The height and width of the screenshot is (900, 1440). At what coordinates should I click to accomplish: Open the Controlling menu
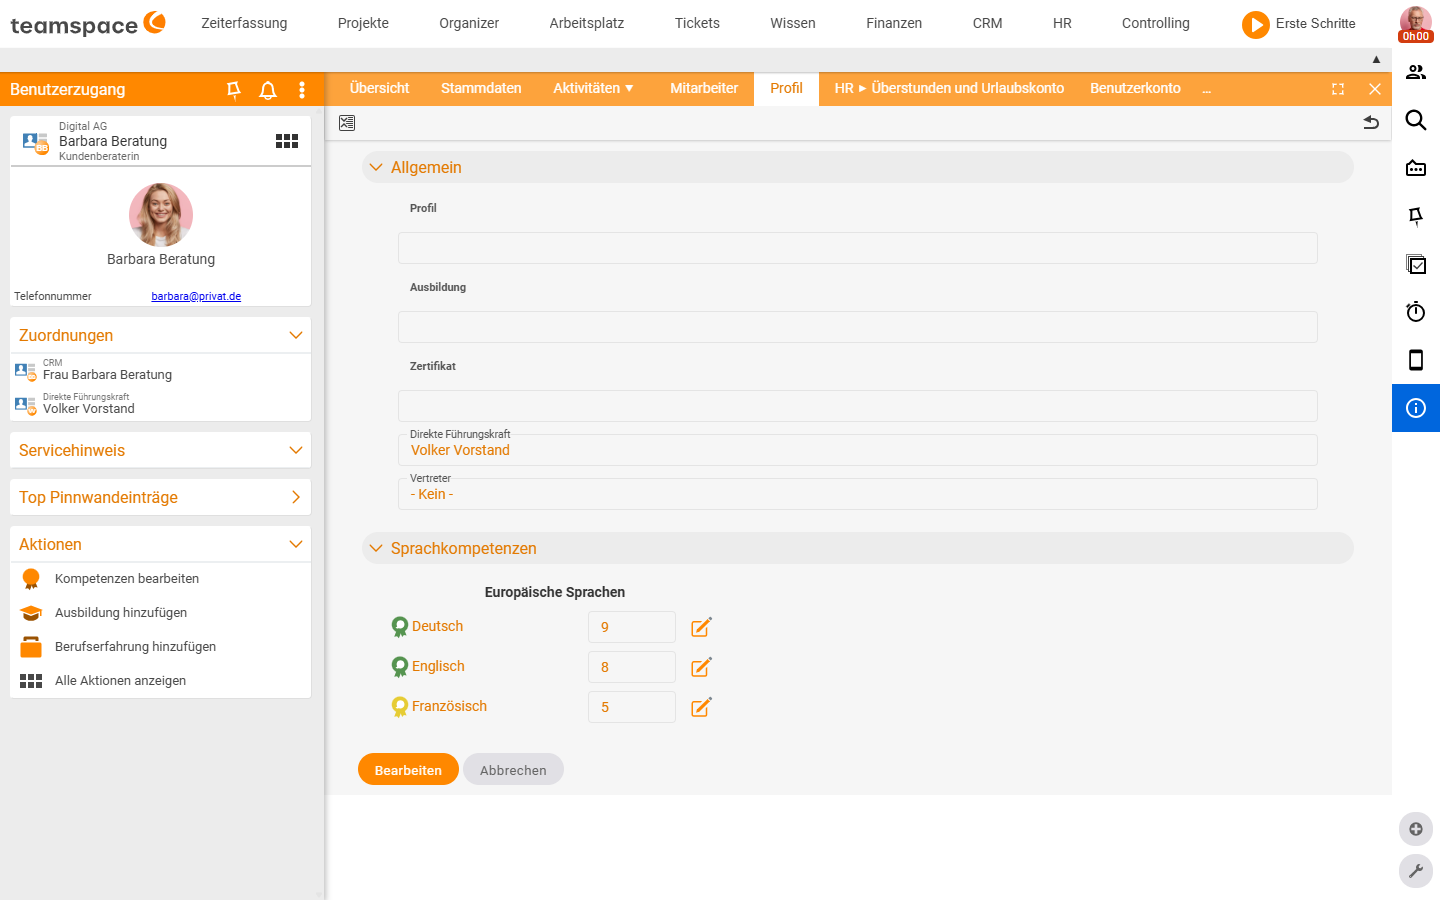click(x=1156, y=23)
